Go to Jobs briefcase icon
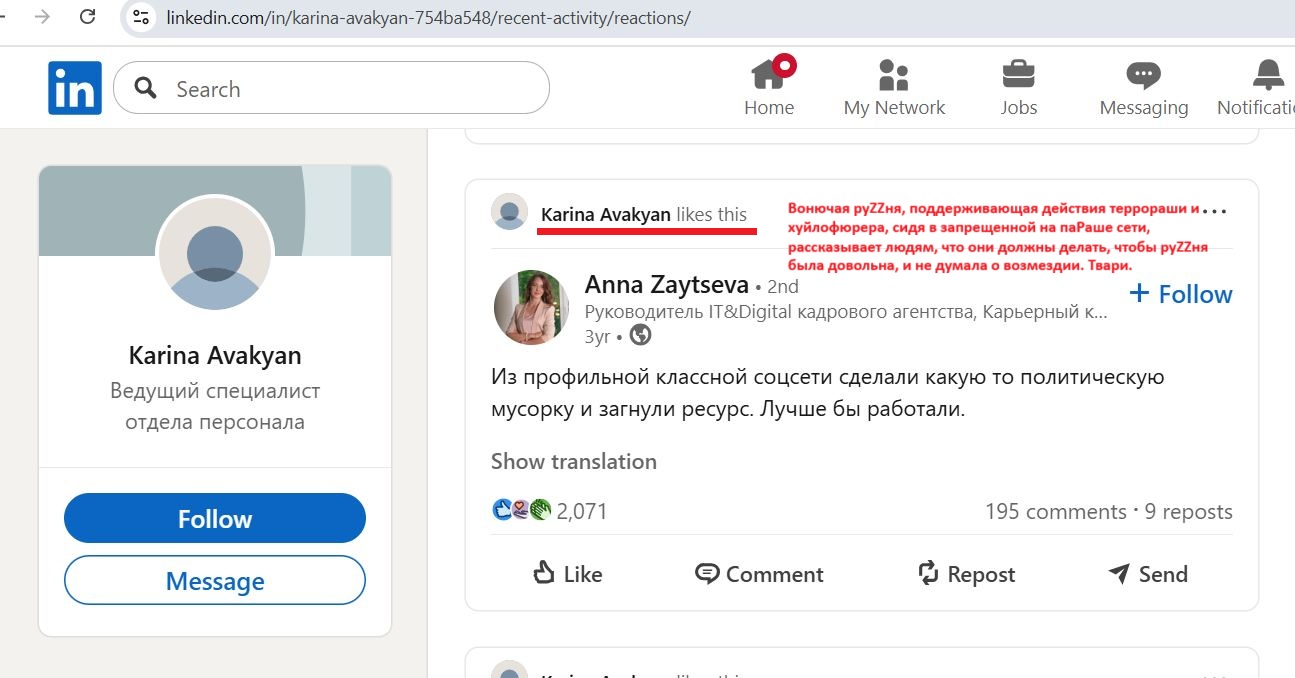 pos(1018,75)
